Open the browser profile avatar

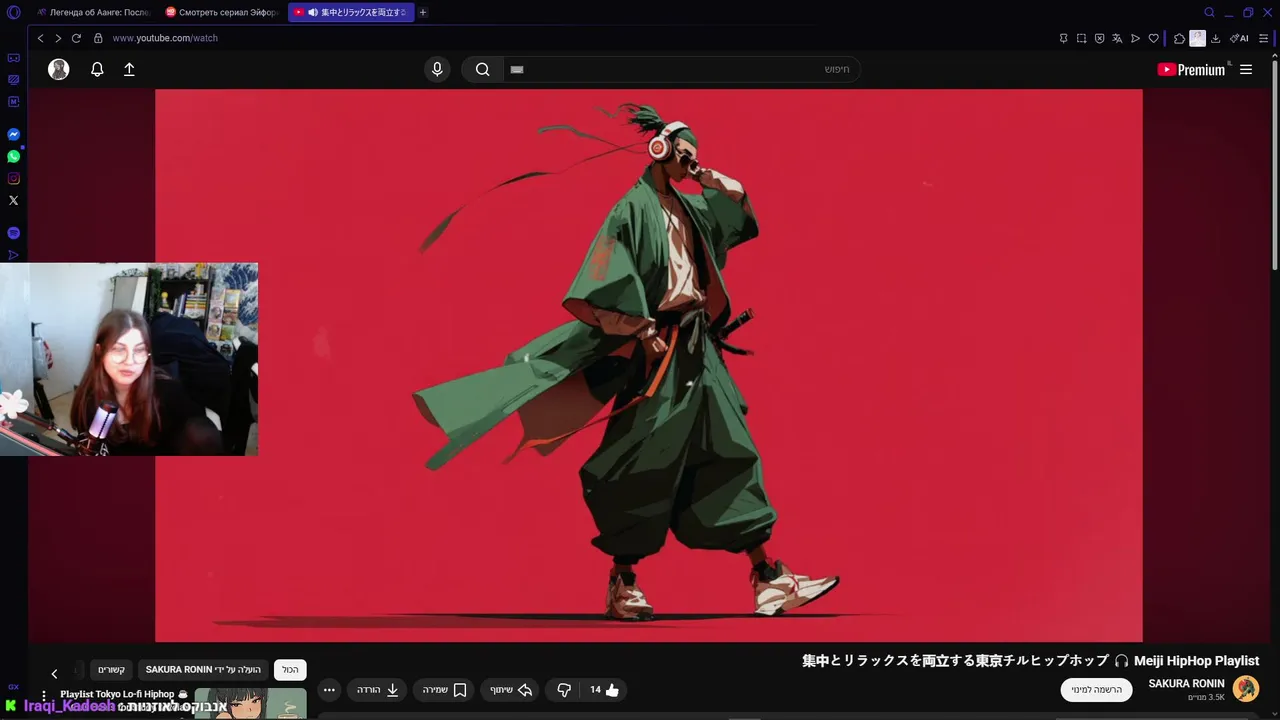pos(1197,38)
